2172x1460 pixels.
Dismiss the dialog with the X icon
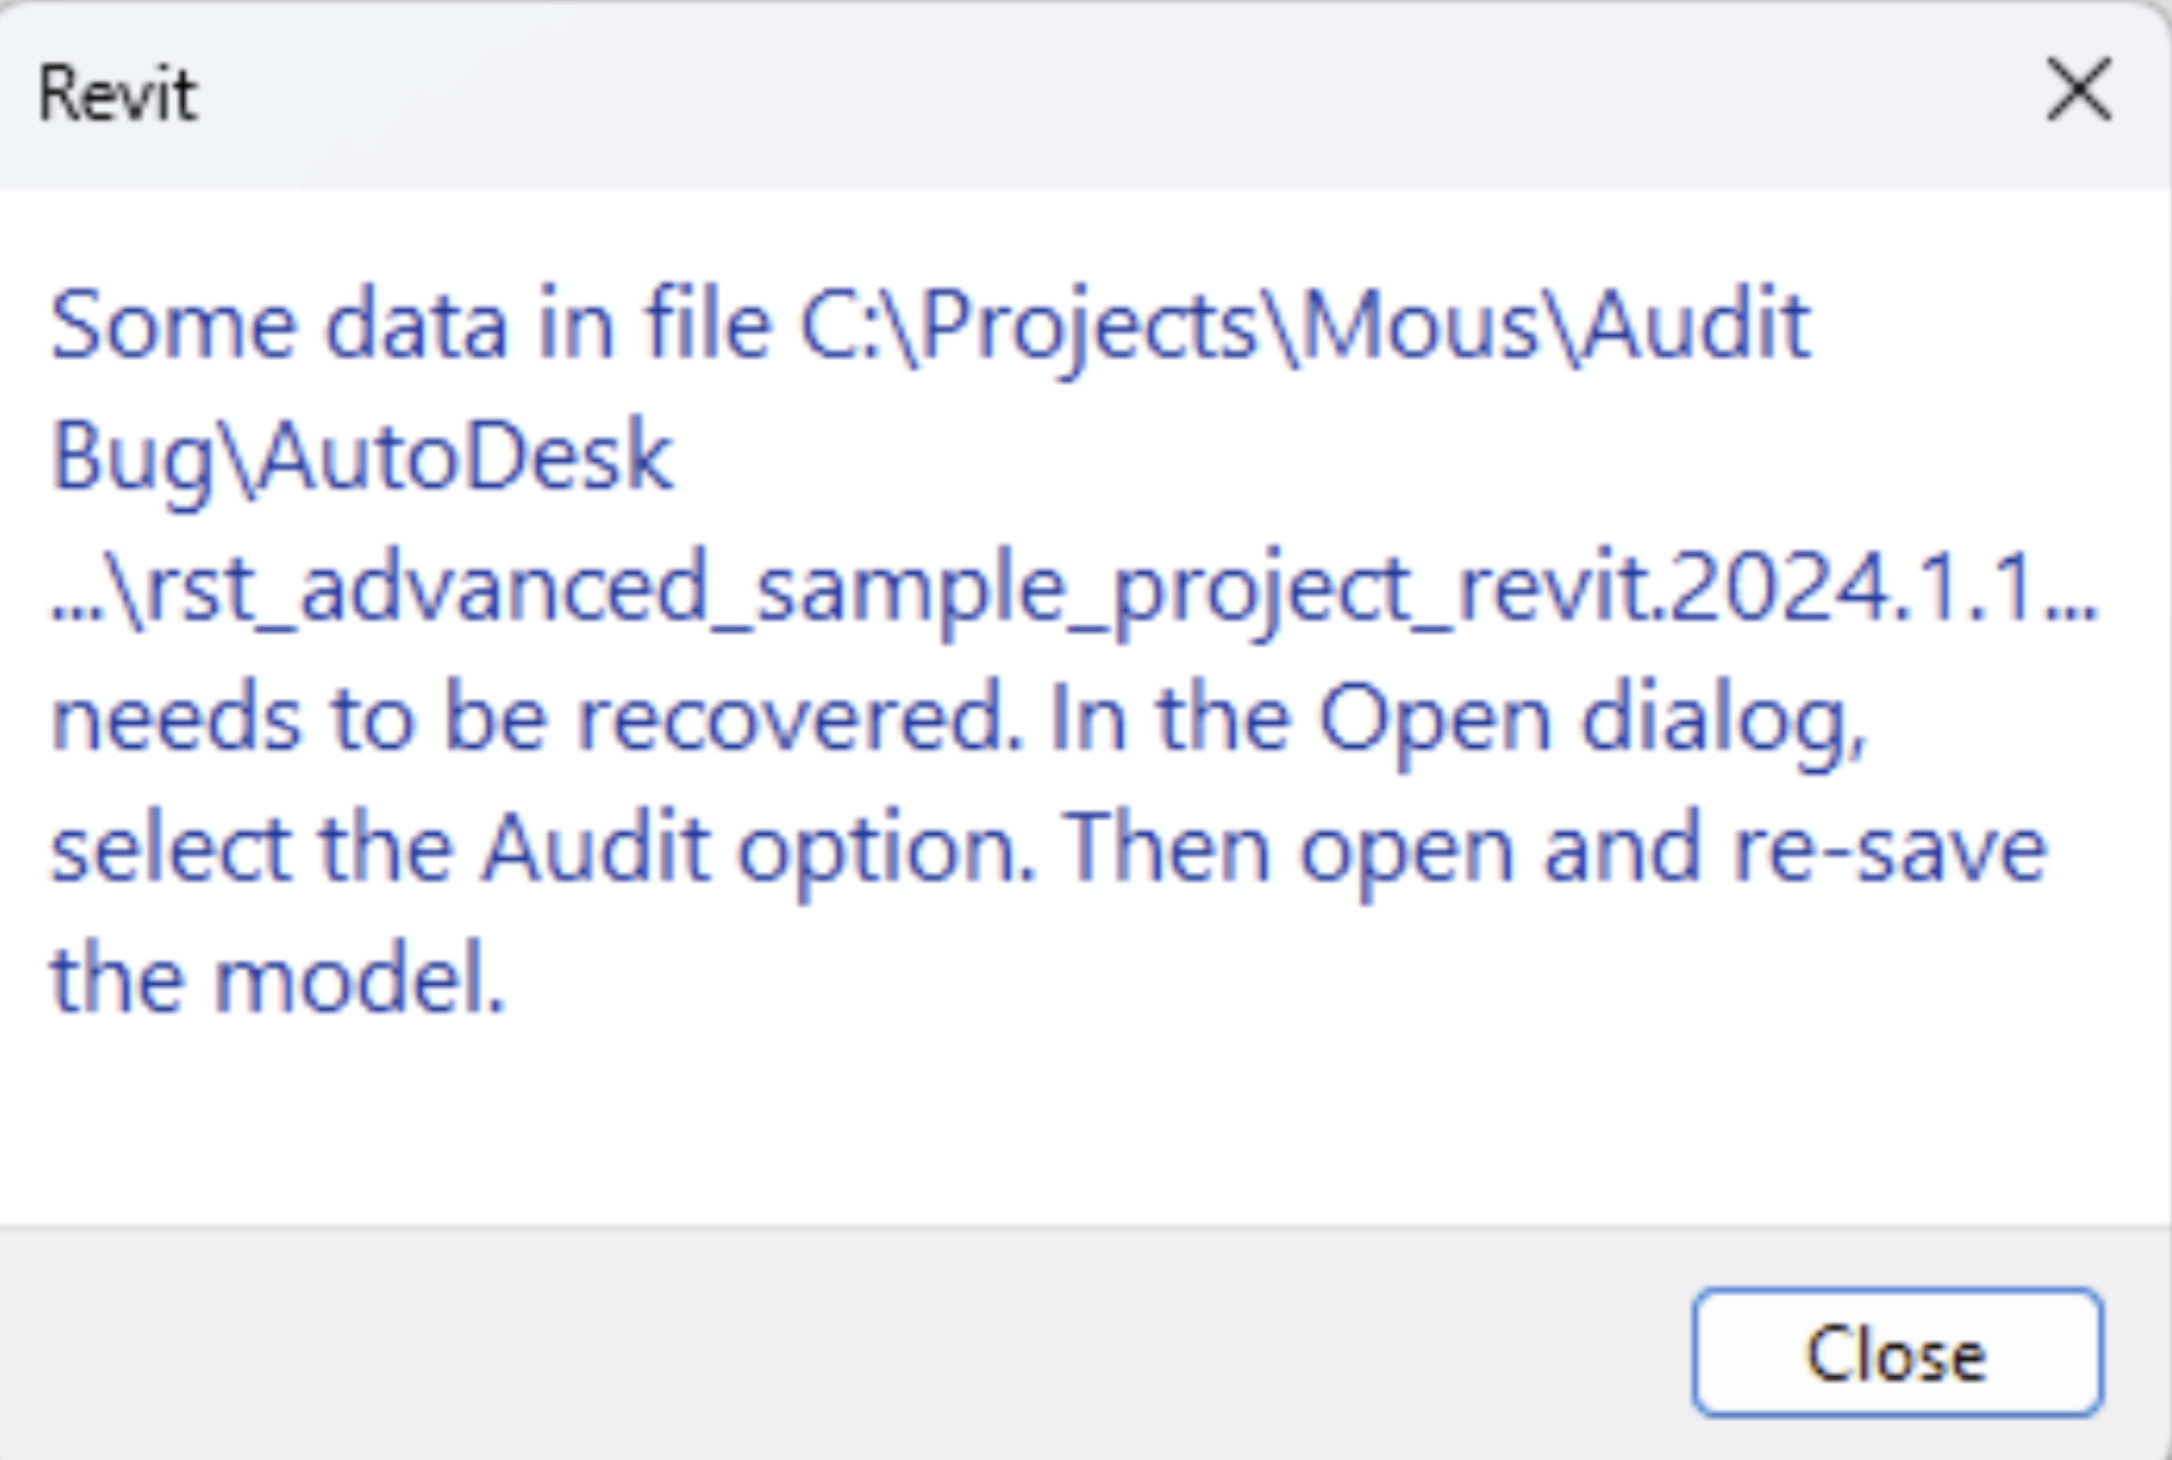click(2079, 91)
